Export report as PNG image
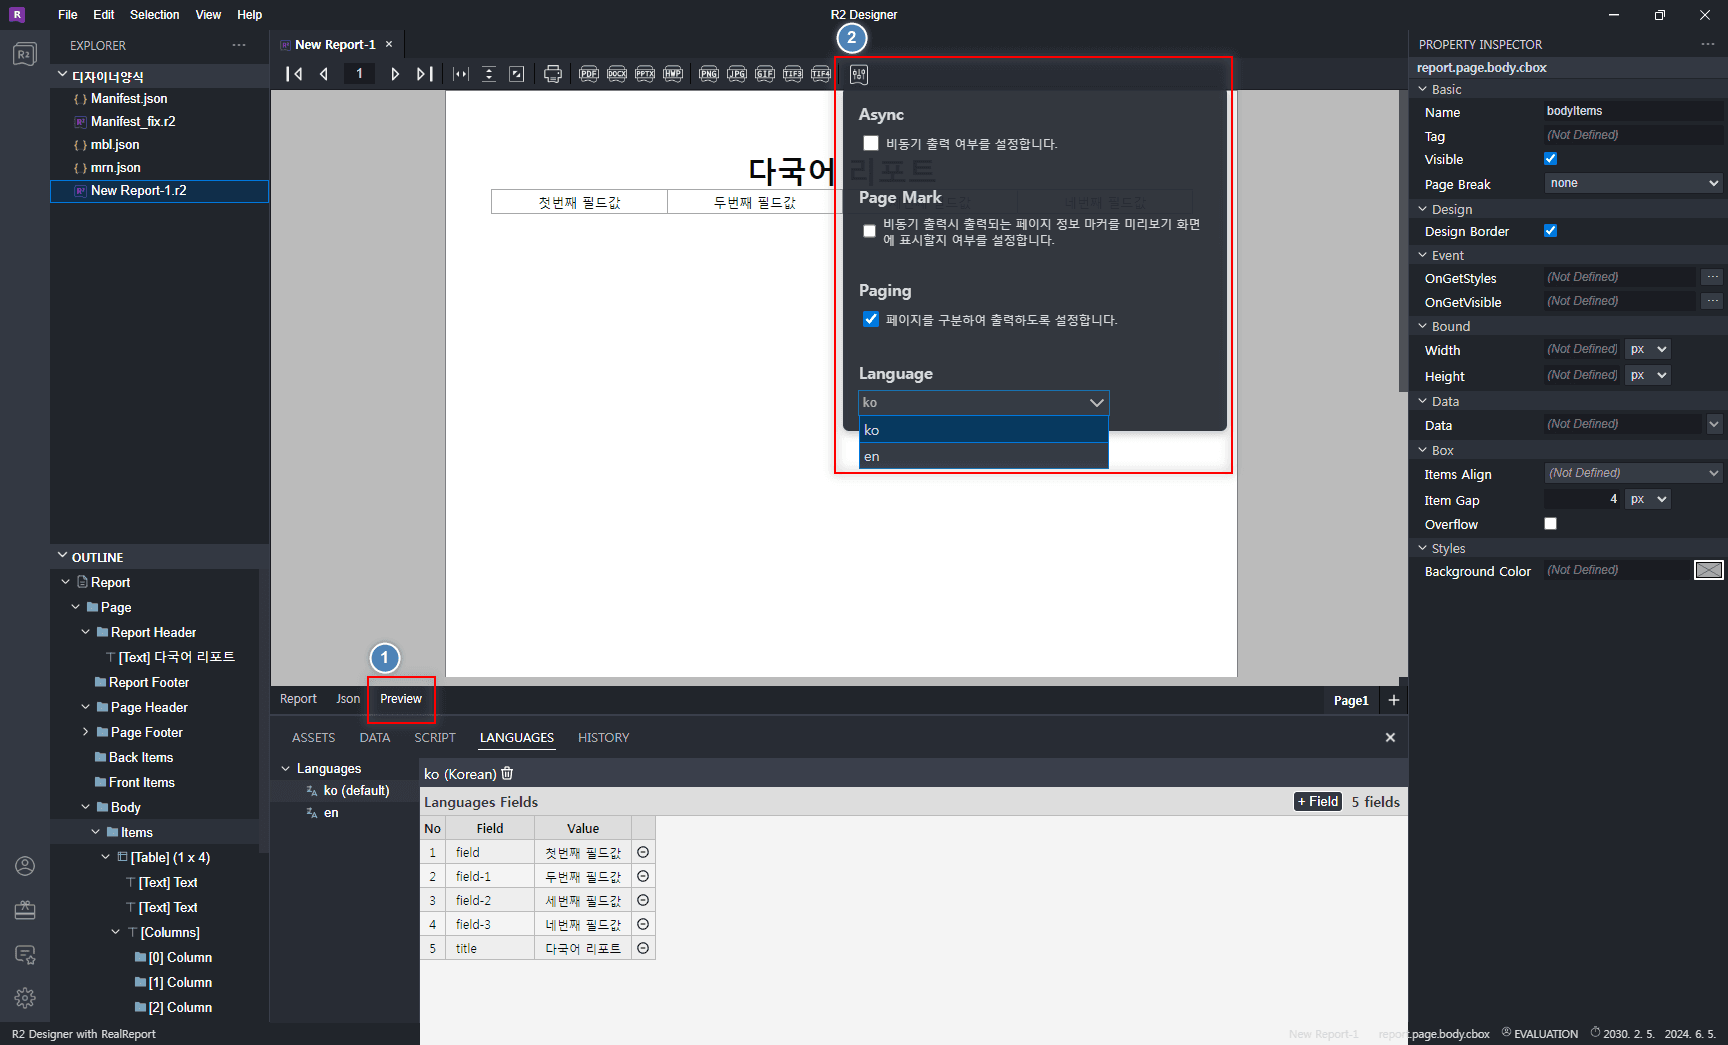 pos(709,74)
